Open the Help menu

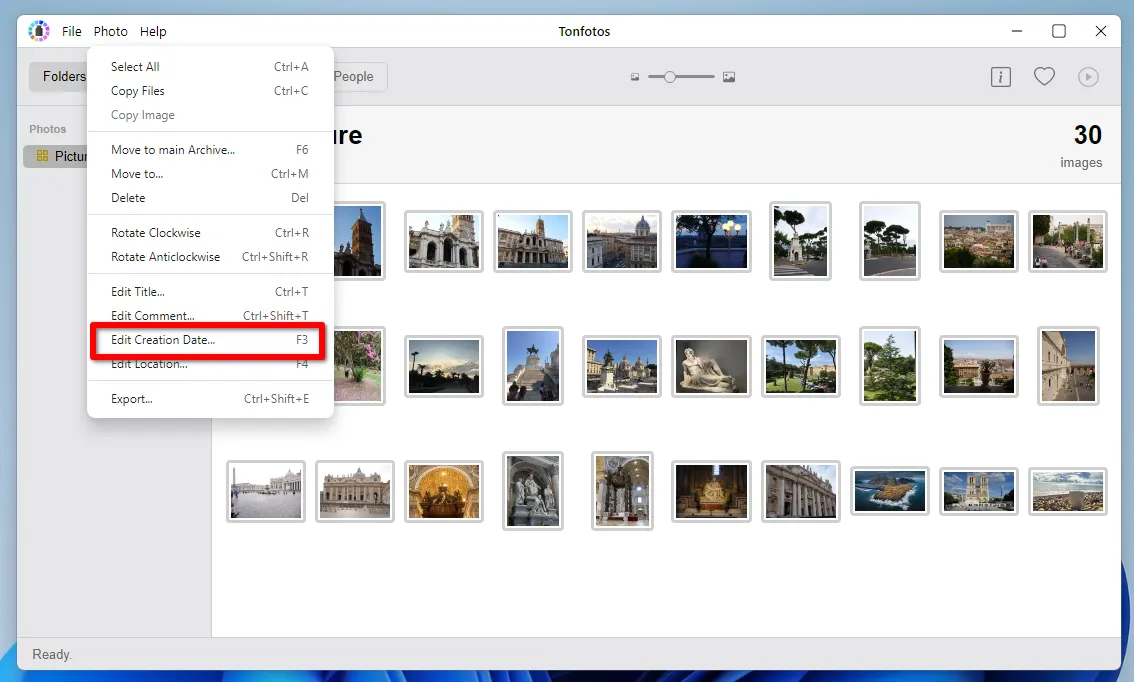point(153,31)
